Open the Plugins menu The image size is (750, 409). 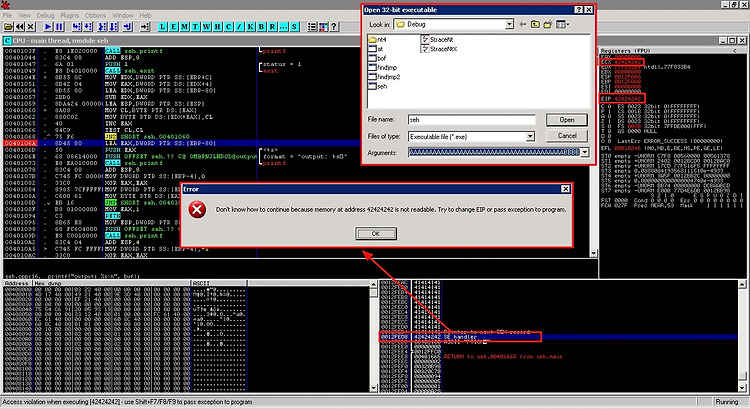click(70, 15)
